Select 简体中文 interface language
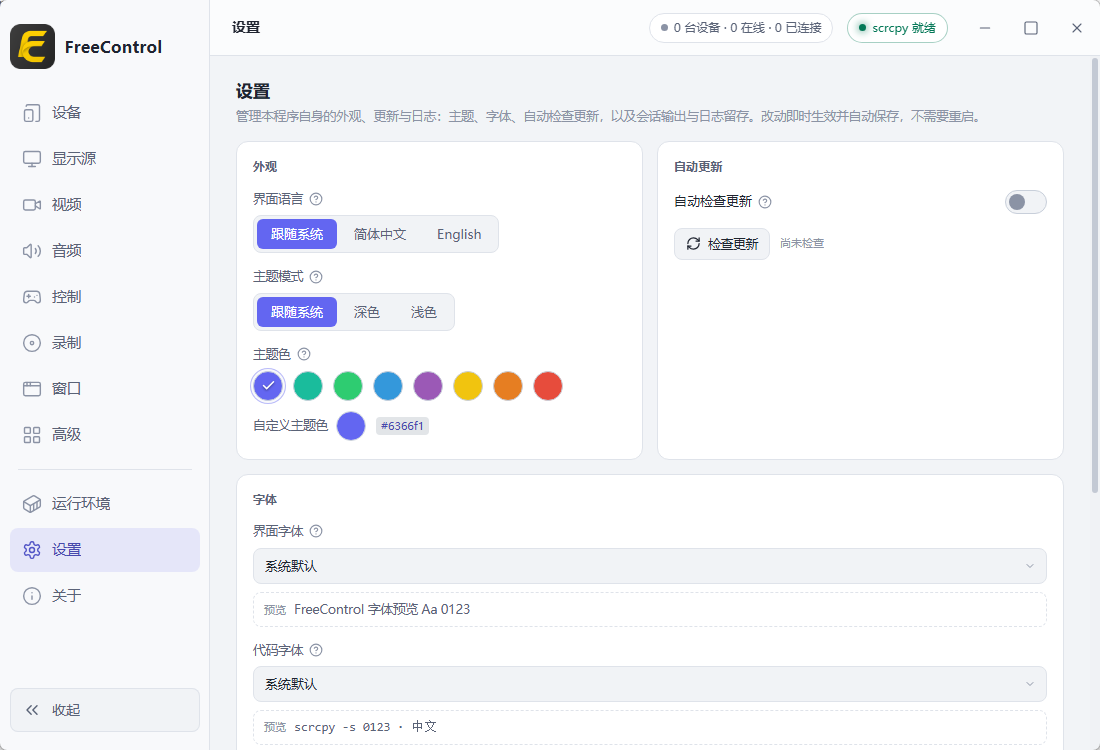The width and height of the screenshot is (1100, 750). [x=380, y=234]
